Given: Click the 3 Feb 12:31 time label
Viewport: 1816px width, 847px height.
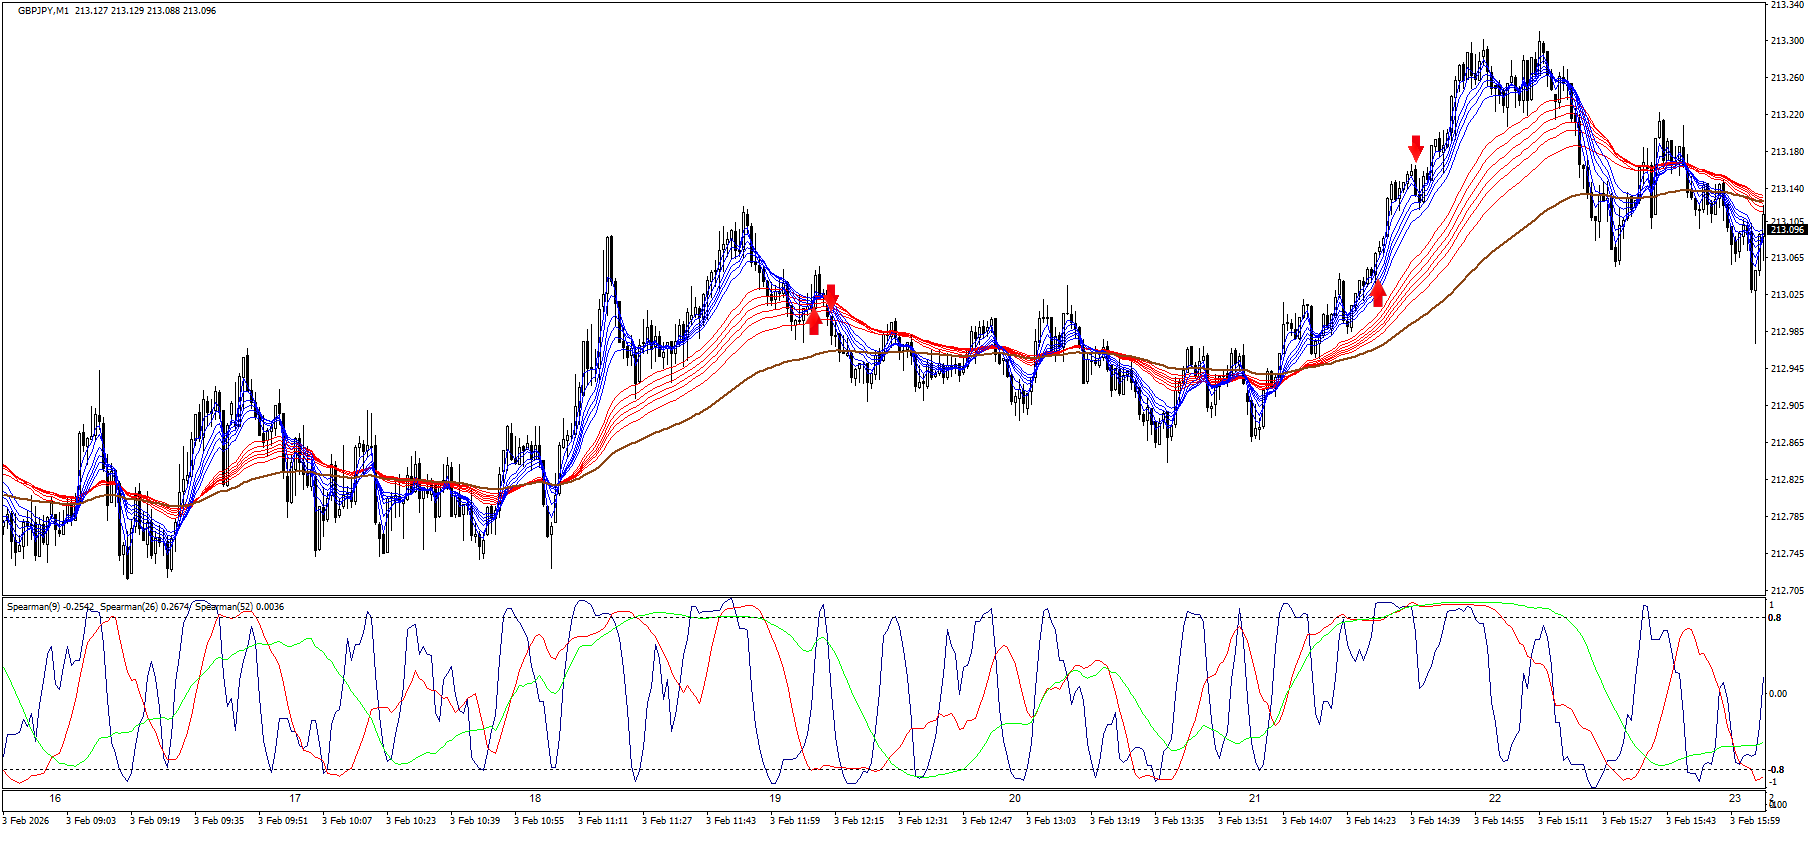Looking at the screenshot, I should pos(922,821).
